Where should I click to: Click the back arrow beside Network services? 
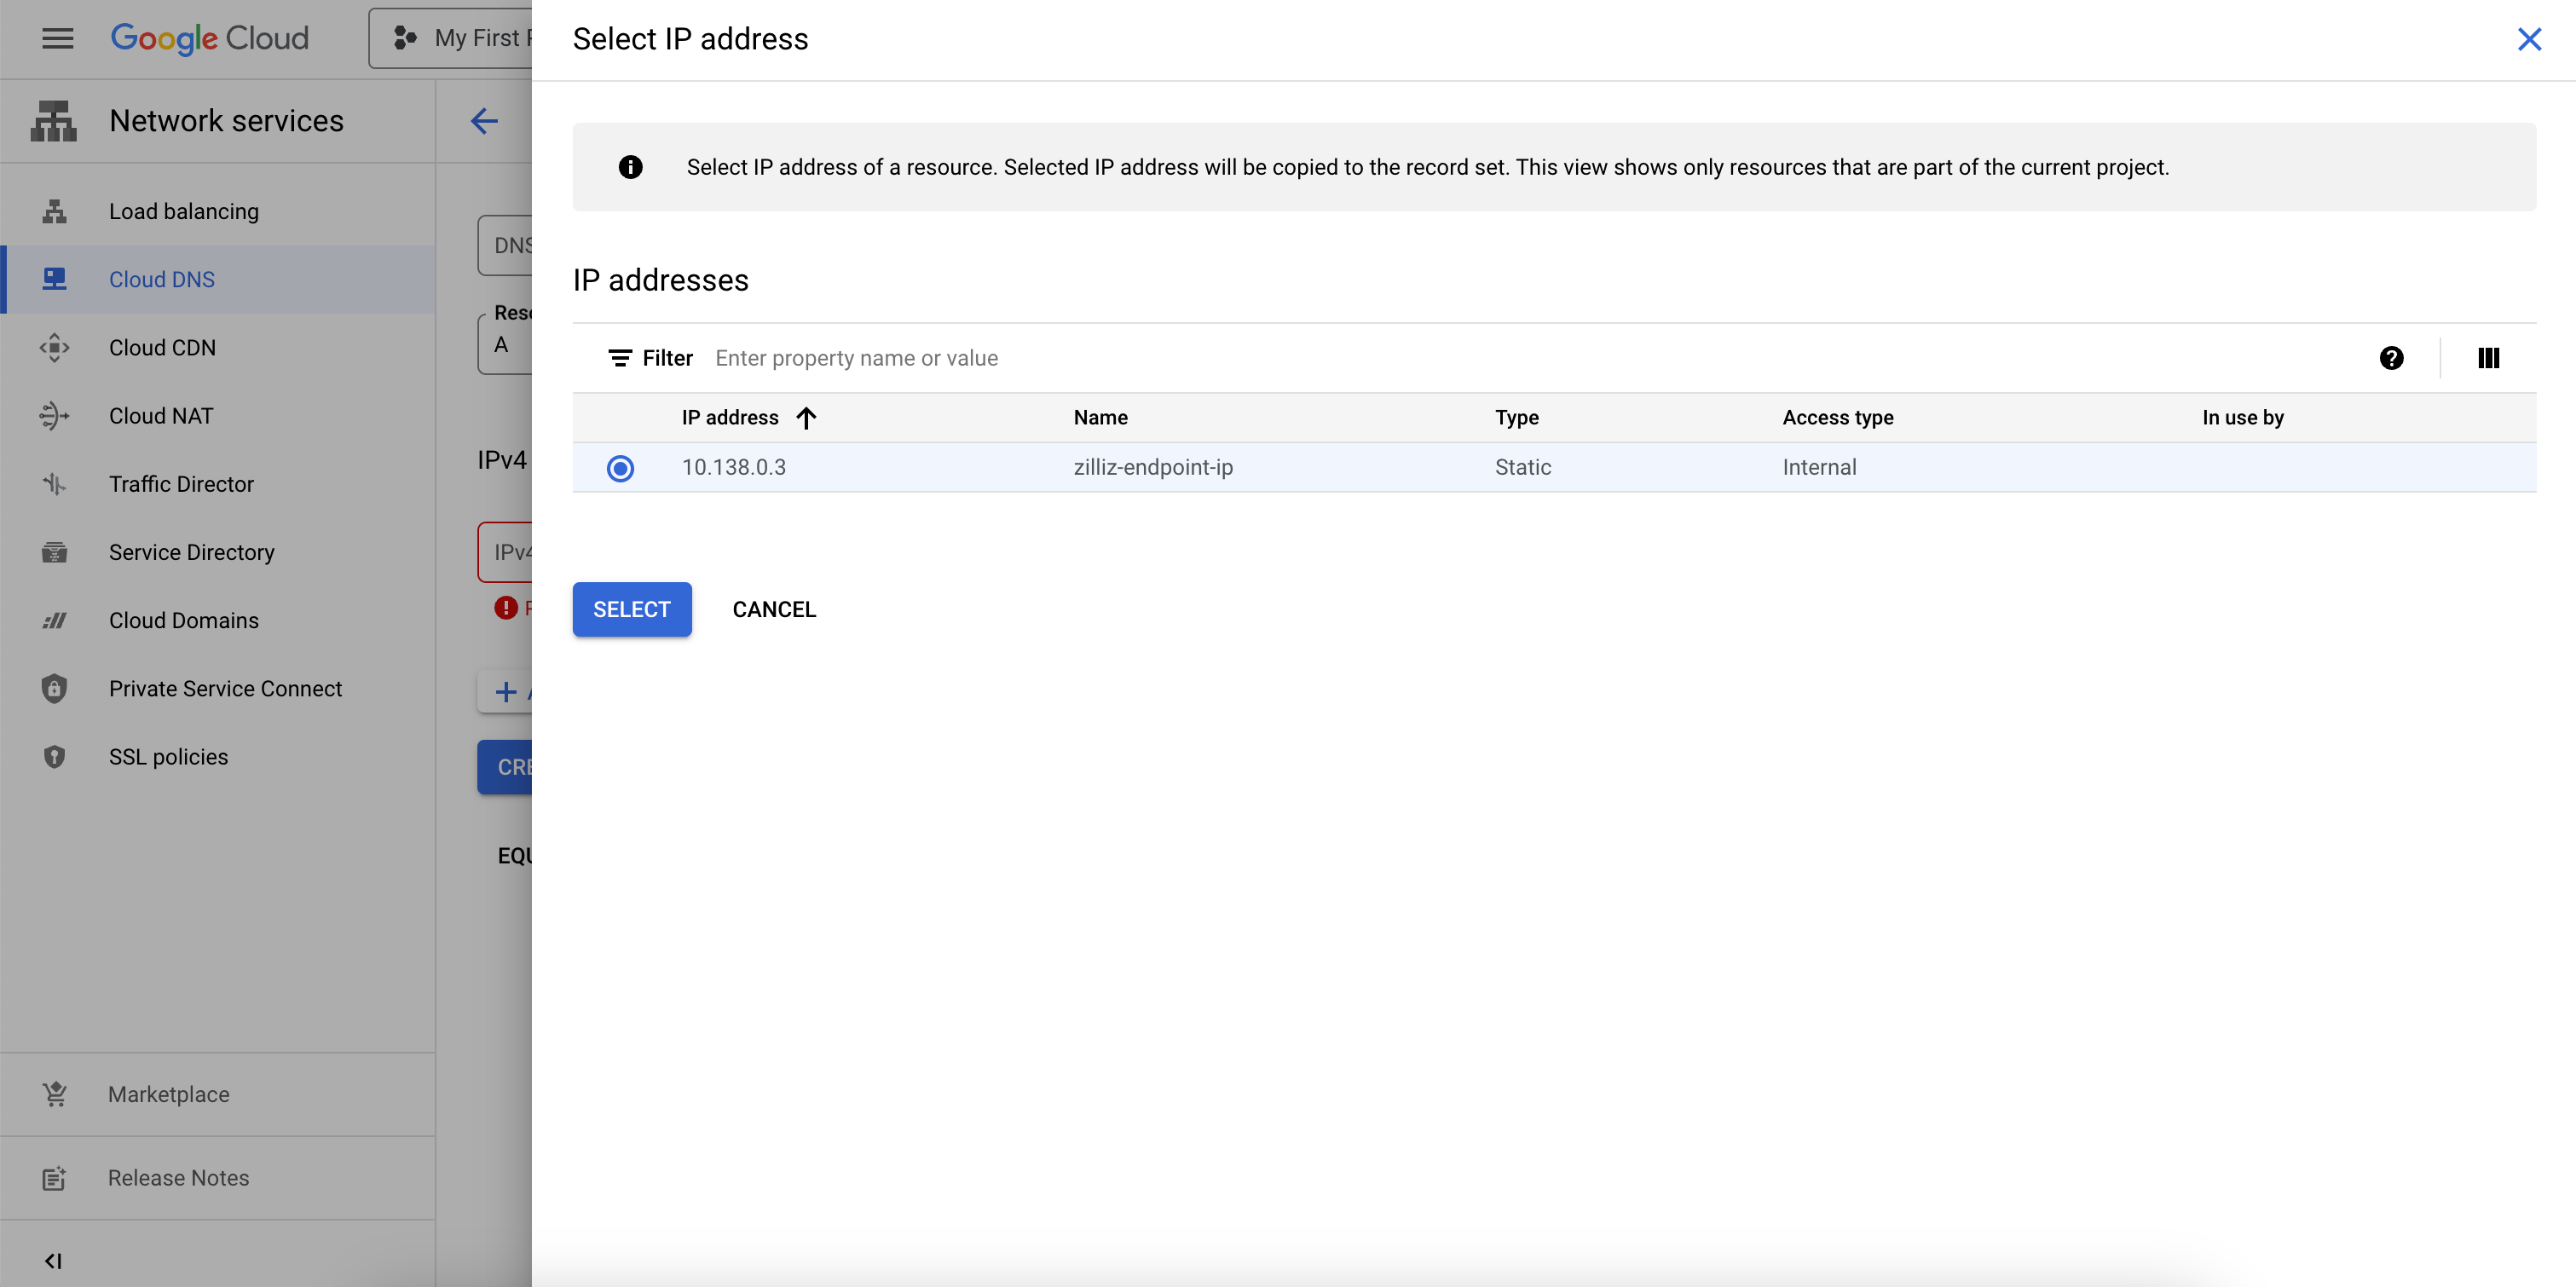pyautogui.click(x=484, y=121)
